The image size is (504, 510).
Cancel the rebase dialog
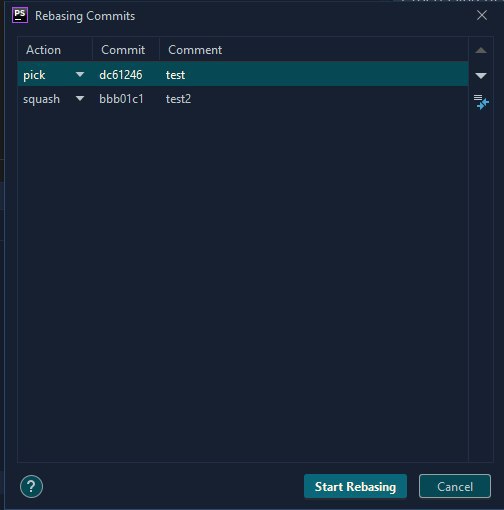coord(455,486)
